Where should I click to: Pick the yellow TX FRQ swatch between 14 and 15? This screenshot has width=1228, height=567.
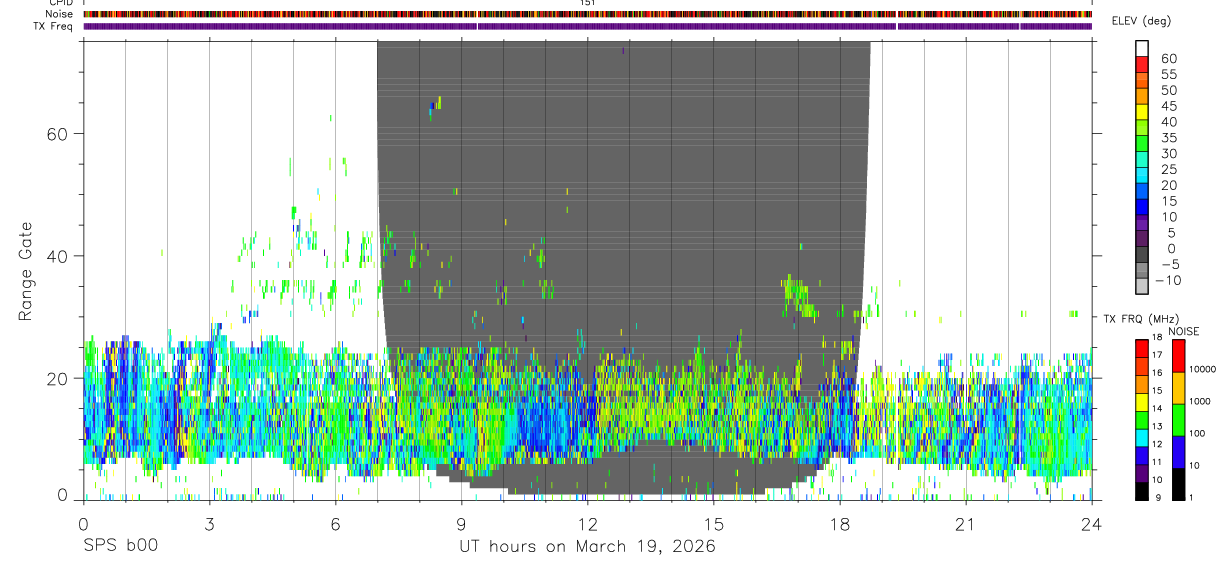[1142, 401]
